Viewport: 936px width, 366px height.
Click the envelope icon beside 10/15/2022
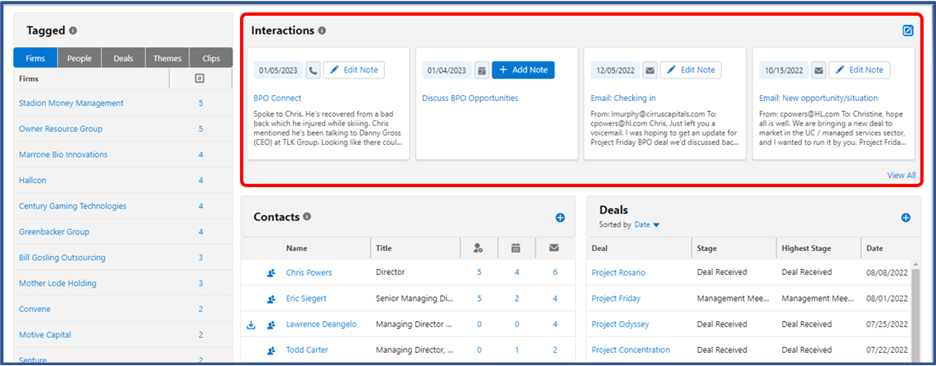point(819,70)
